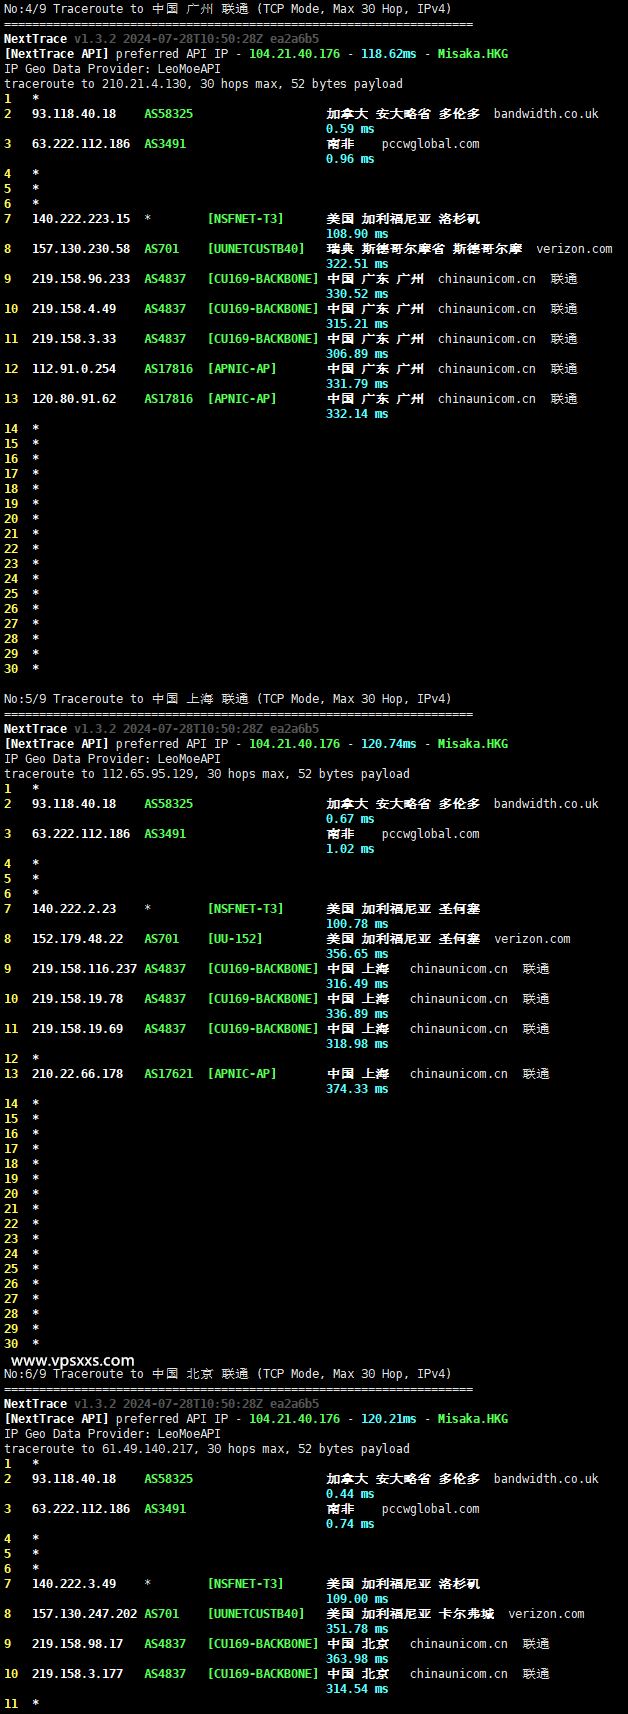The image size is (628, 1714).
Task: Select the latency 100.78 ms
Action: 357,924
